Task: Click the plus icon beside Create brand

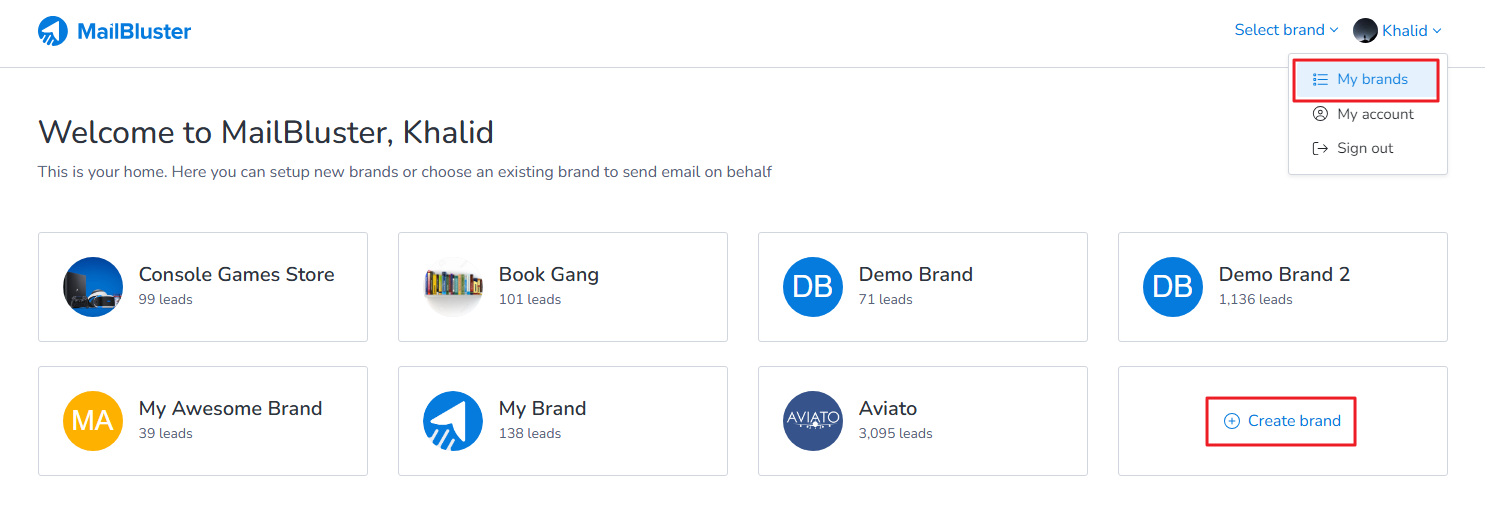Action: pyautogui.click(x=1232, y=421)
